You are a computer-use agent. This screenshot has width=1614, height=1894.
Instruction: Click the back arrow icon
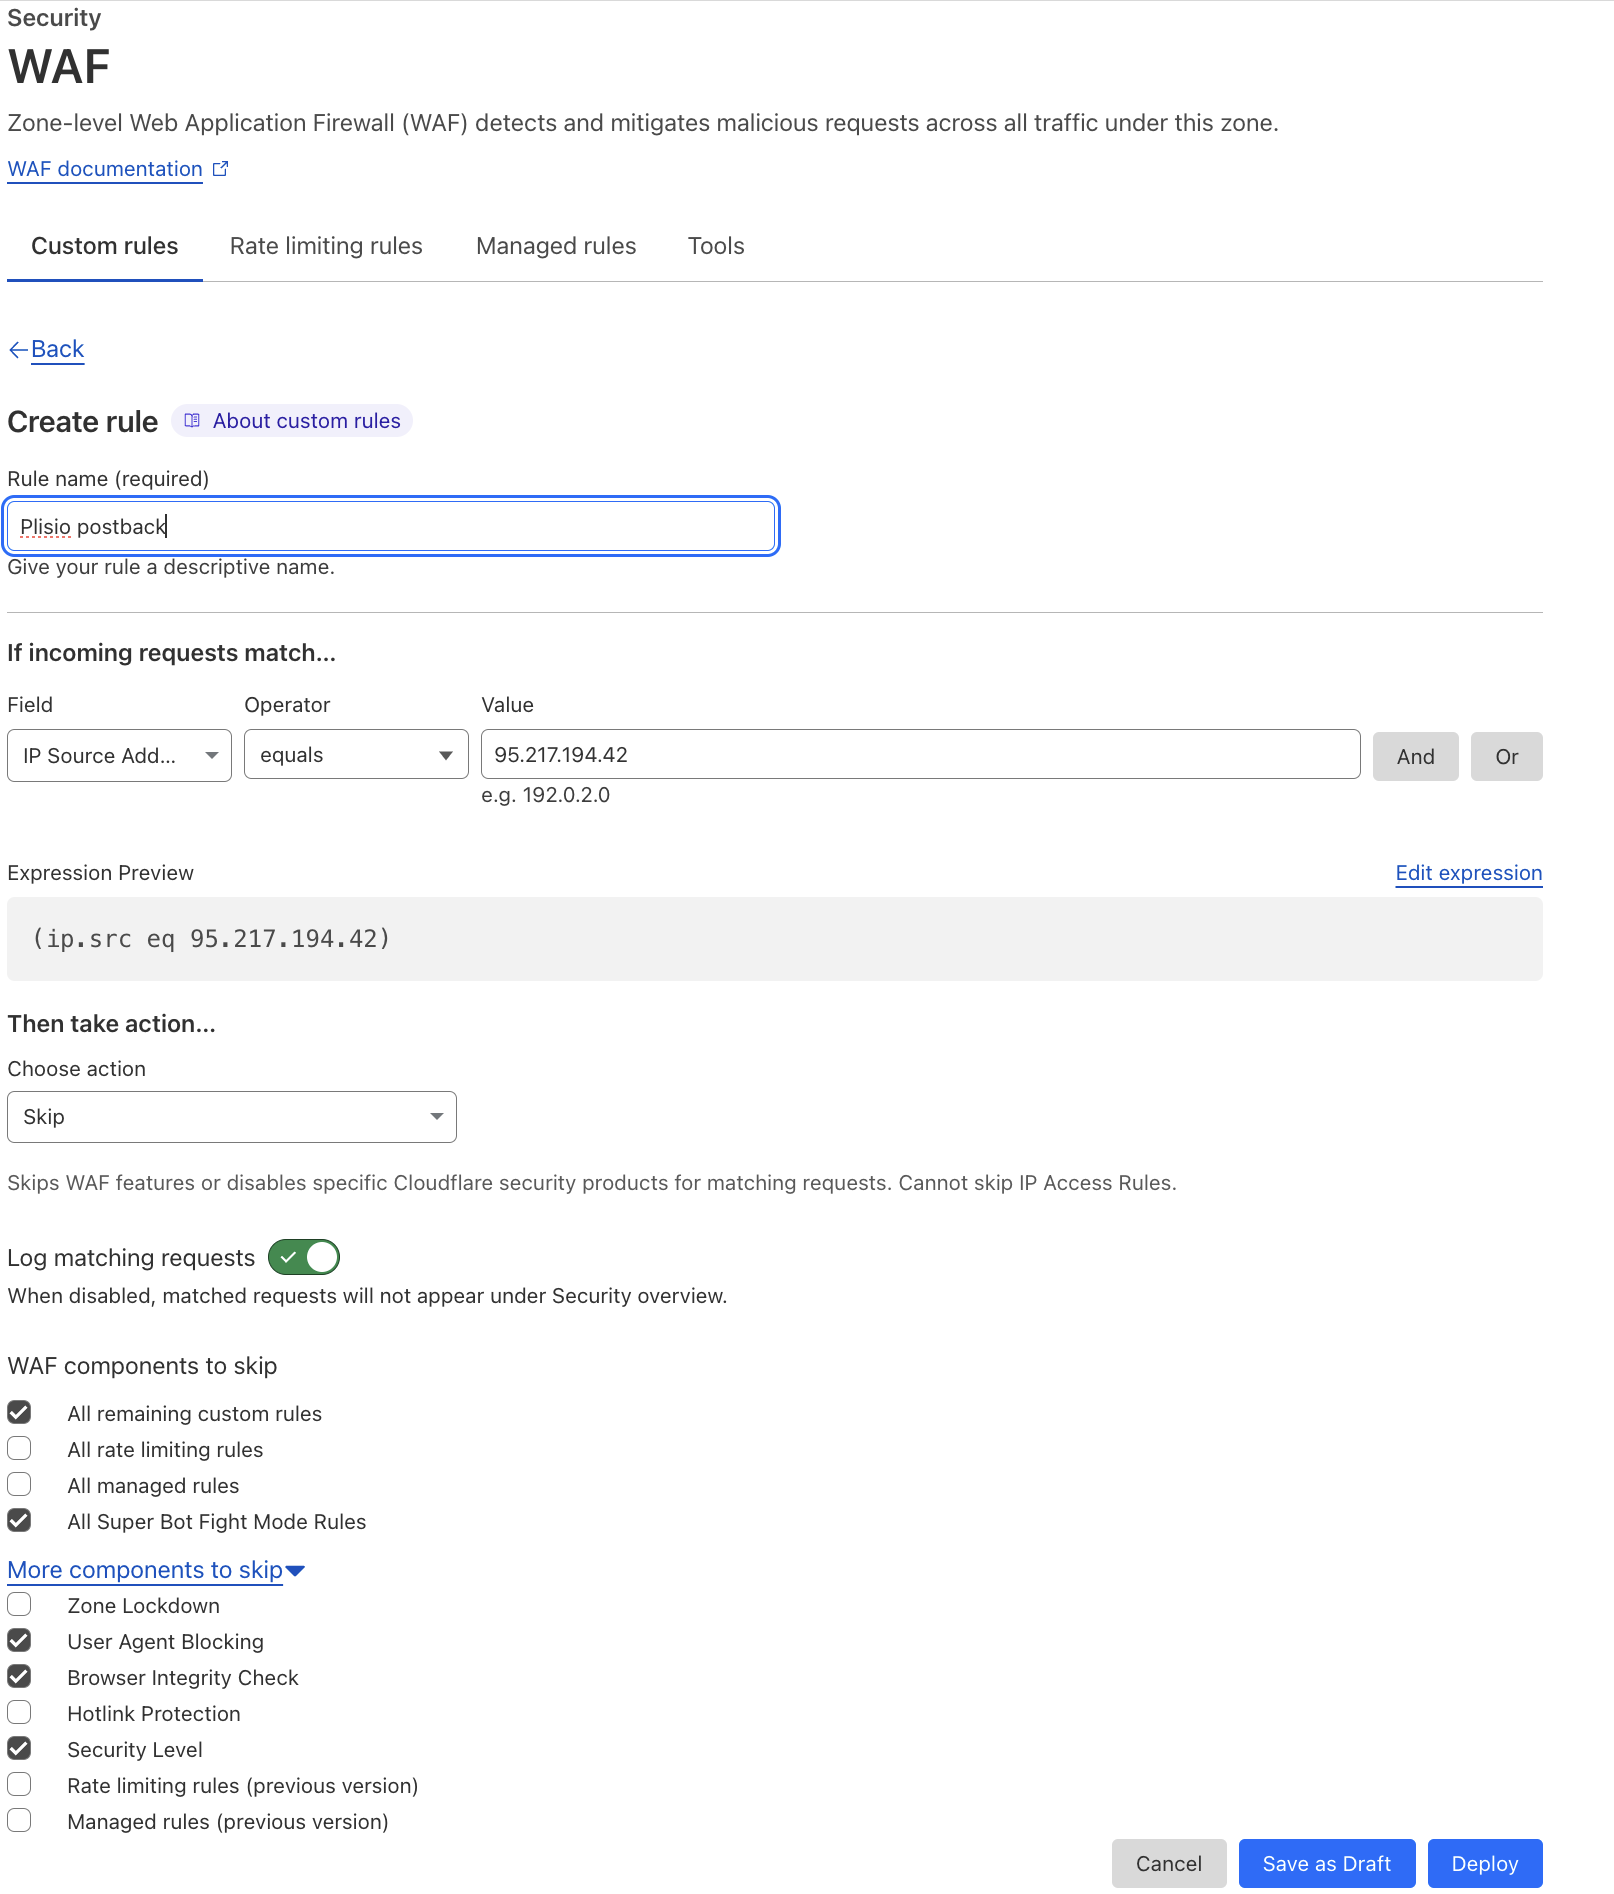18,349
